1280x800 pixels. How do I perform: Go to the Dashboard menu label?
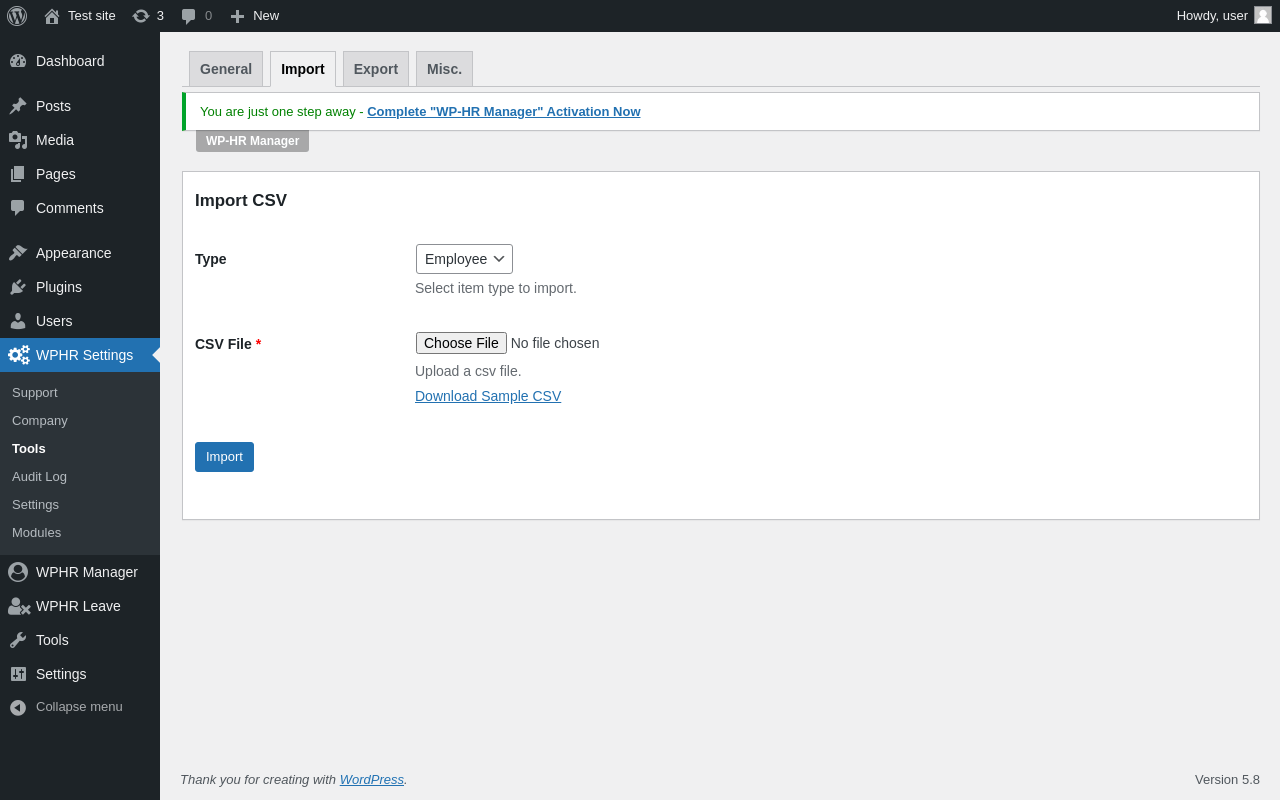(x=70, y=61)
